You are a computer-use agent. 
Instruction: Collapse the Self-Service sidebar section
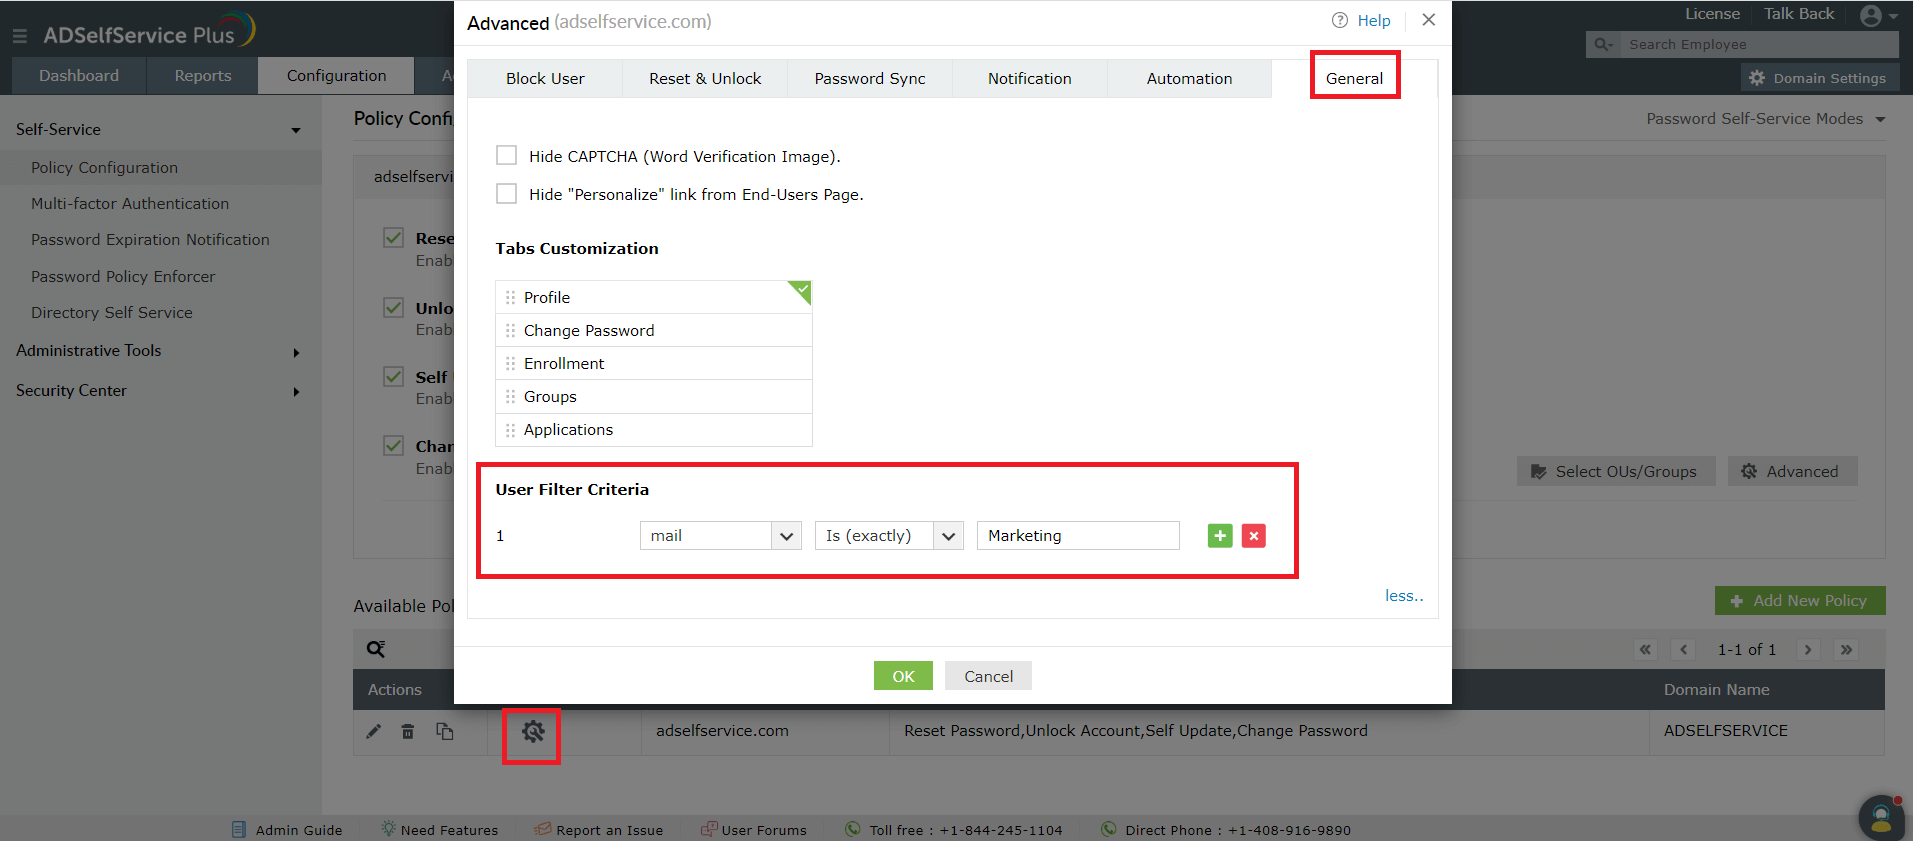[296, 130]
